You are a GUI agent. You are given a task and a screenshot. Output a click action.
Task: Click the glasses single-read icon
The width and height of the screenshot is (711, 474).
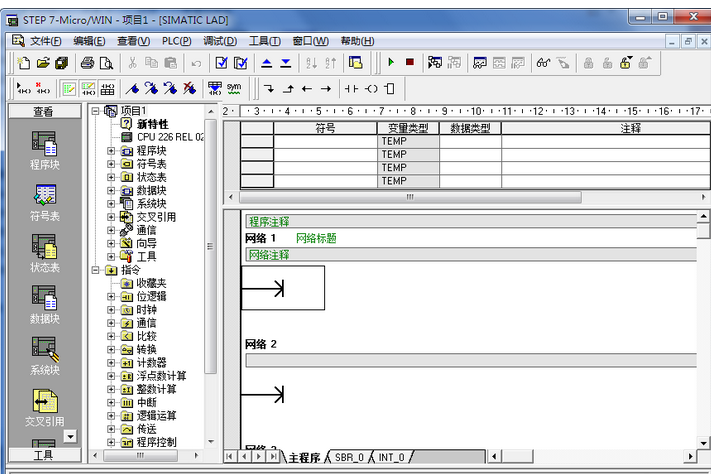543,63
